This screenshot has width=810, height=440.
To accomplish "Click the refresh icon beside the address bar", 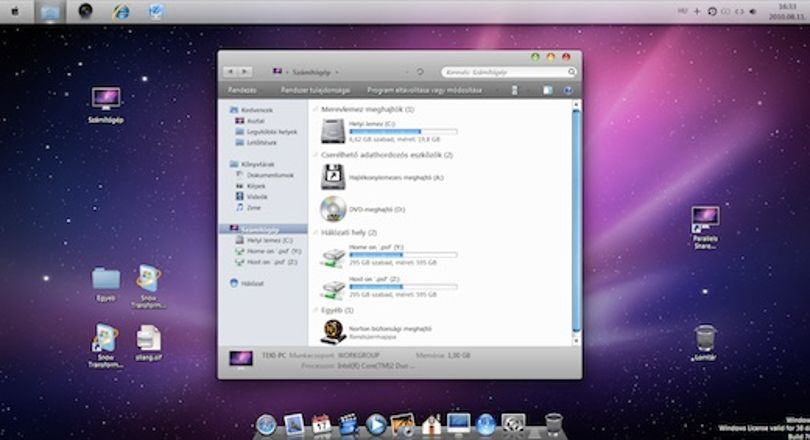I will click(x=420, y=72).
